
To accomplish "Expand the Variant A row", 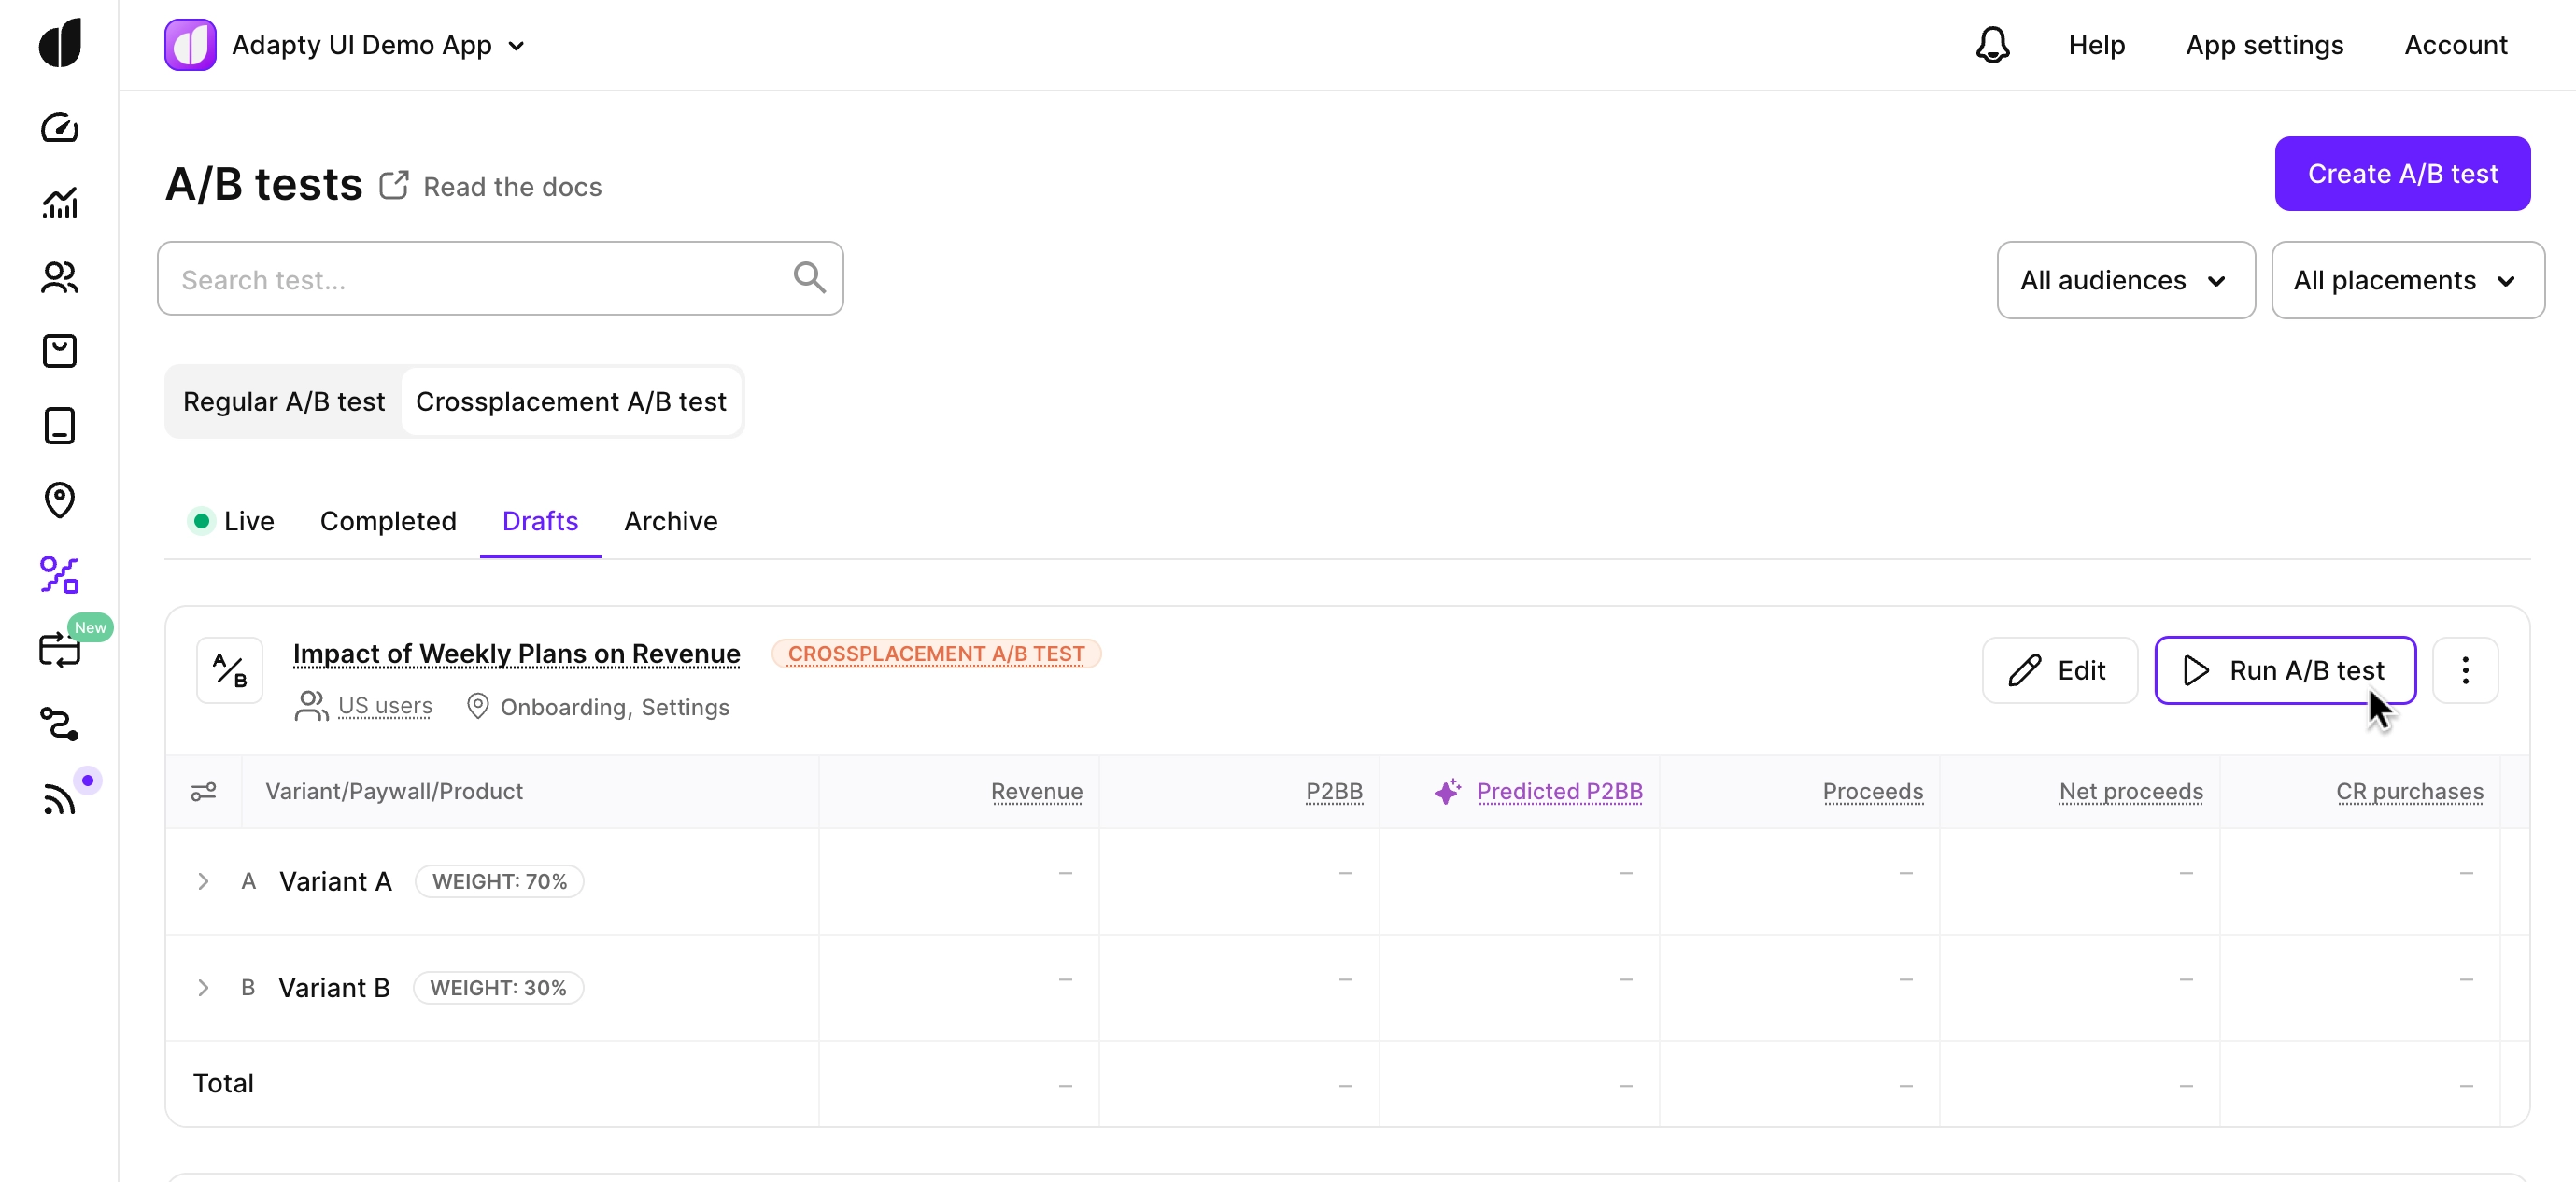I will coord(203,881).
